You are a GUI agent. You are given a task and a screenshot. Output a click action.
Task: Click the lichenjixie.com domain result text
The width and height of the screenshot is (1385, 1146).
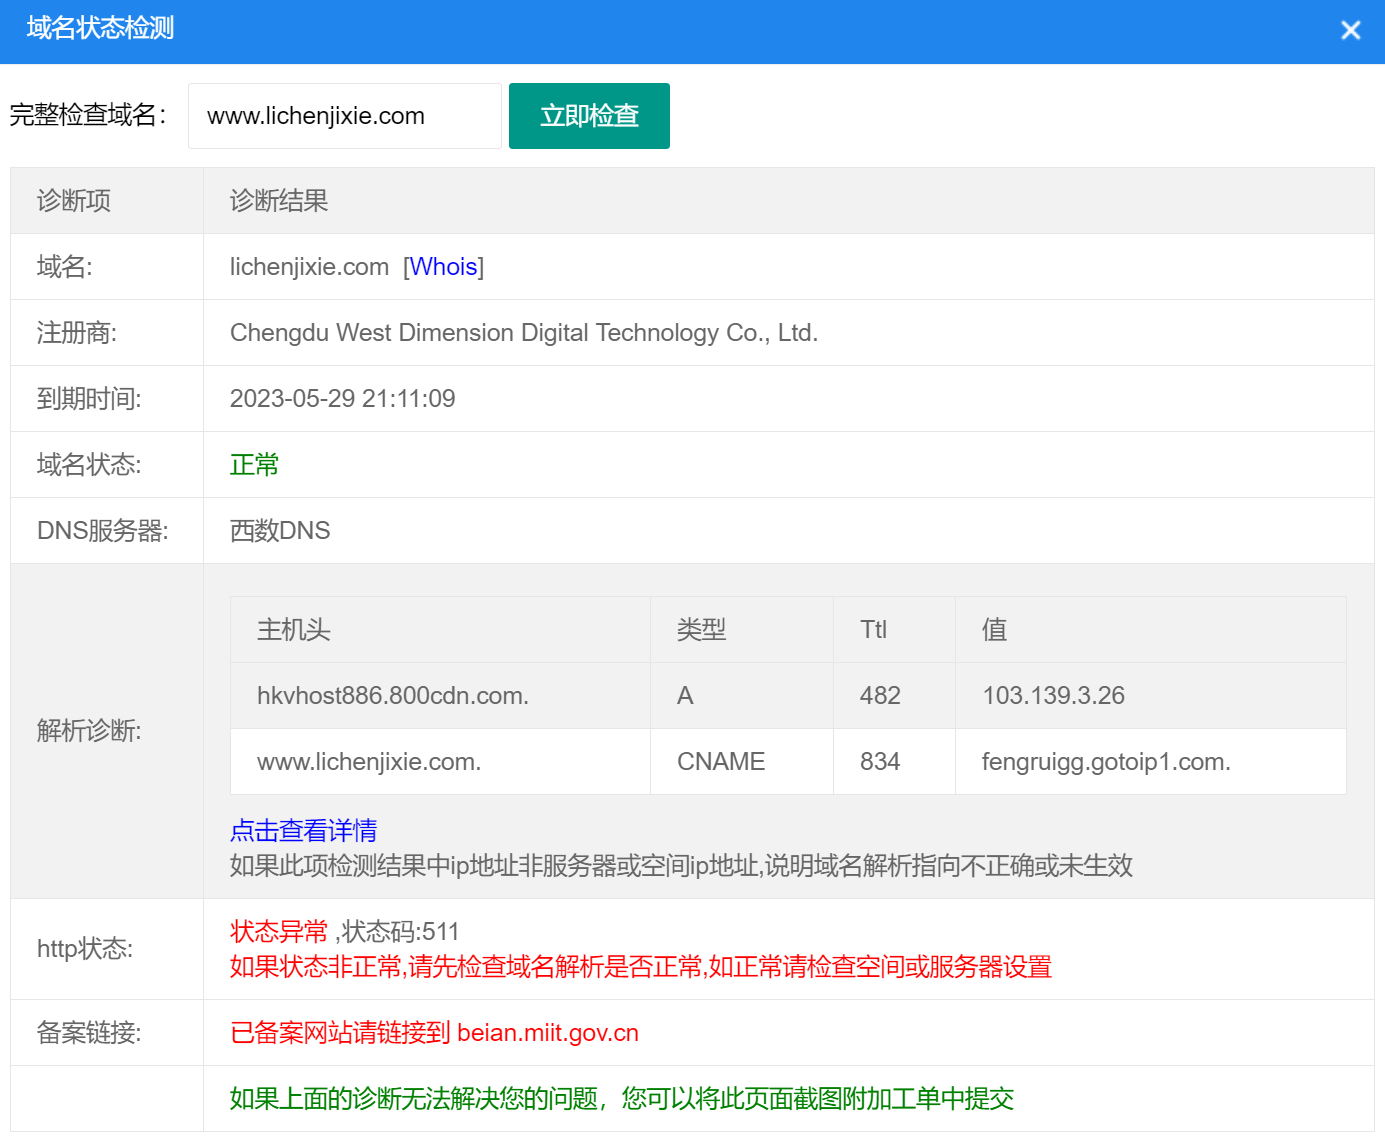coord(309,267)
